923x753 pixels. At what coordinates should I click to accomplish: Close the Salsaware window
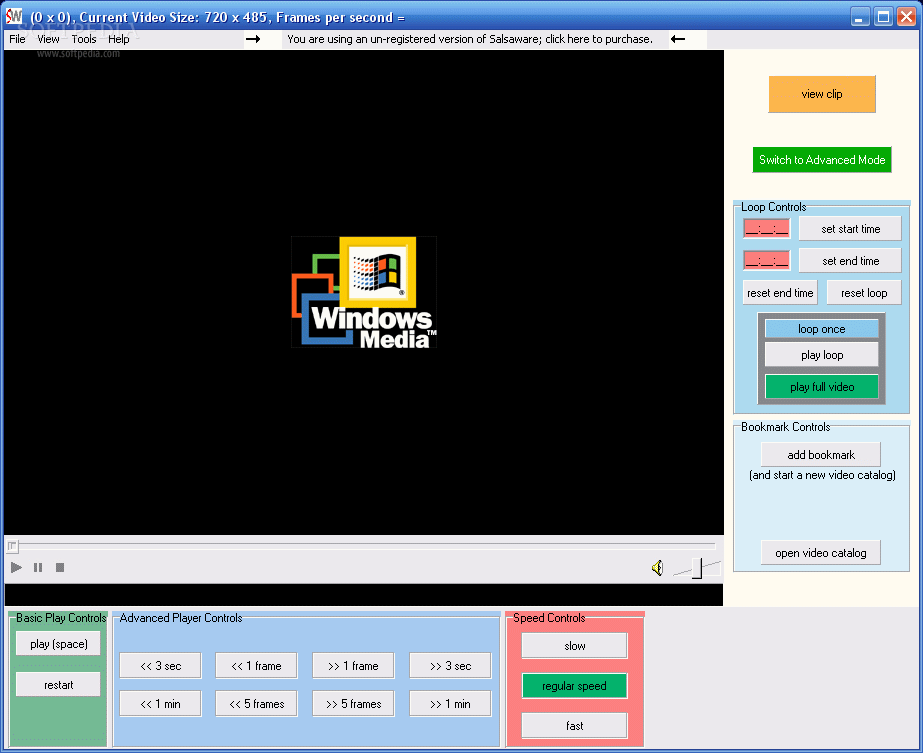pyautogui.click(x=906, y=16)
